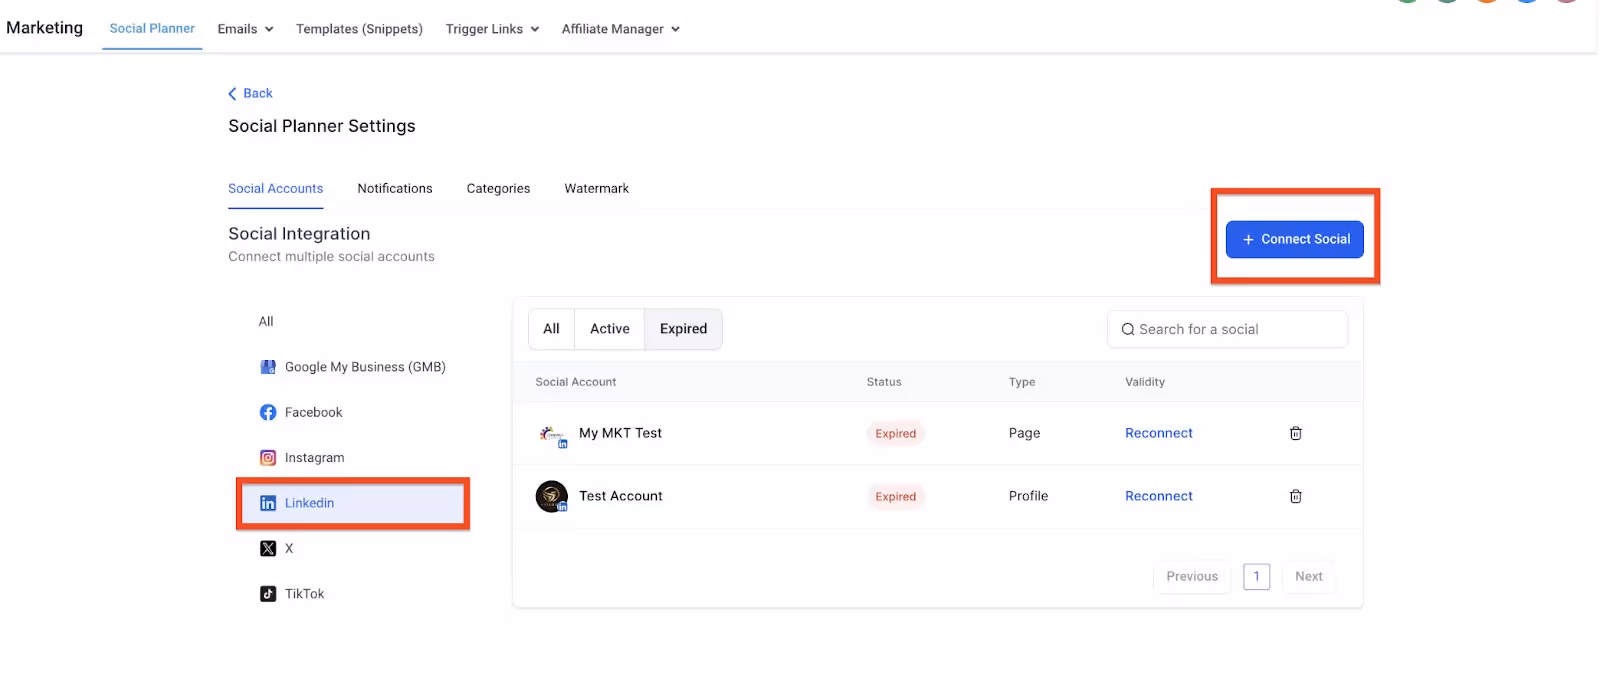Click the Validity column header
The image size is (1600, 680).
click(x=1145, y=382)
